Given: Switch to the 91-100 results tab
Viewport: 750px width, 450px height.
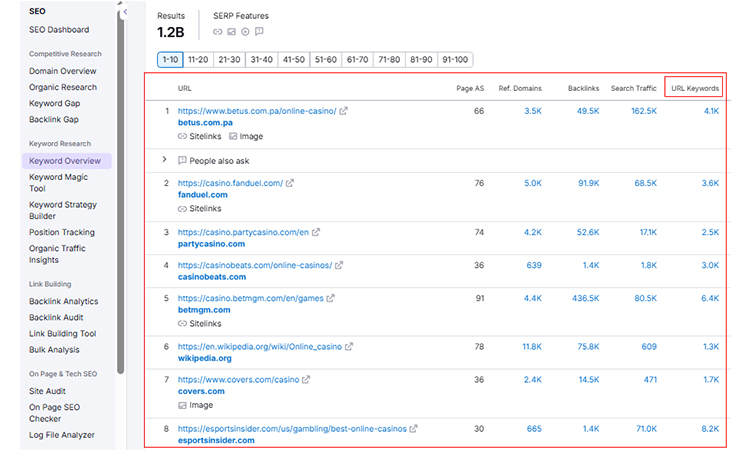Looking at the screenshot, I should 455,60.
